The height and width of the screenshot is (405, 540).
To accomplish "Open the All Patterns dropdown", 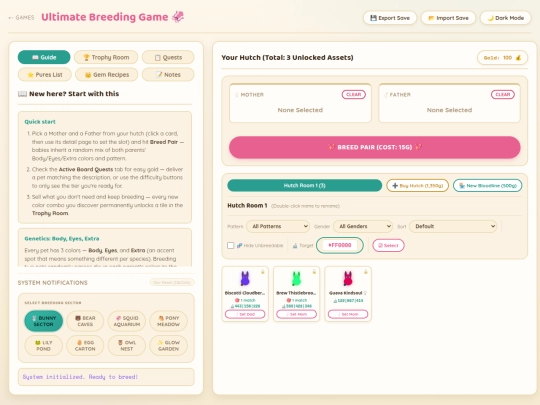I will pyautogui.click(x=278, y=226).
